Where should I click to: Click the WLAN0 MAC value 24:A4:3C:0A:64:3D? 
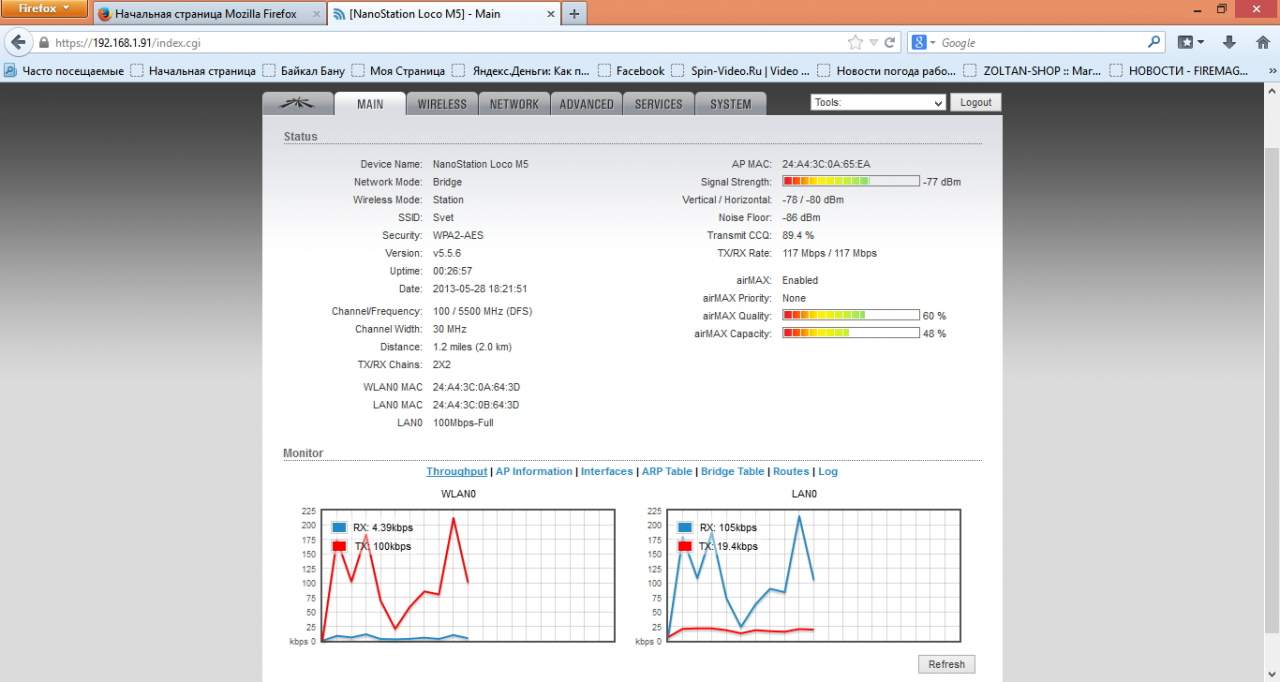point(476,386)
